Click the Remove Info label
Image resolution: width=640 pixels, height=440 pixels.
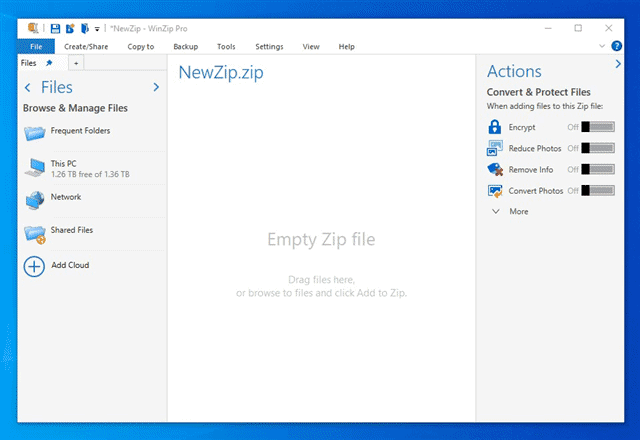[531, 170]
